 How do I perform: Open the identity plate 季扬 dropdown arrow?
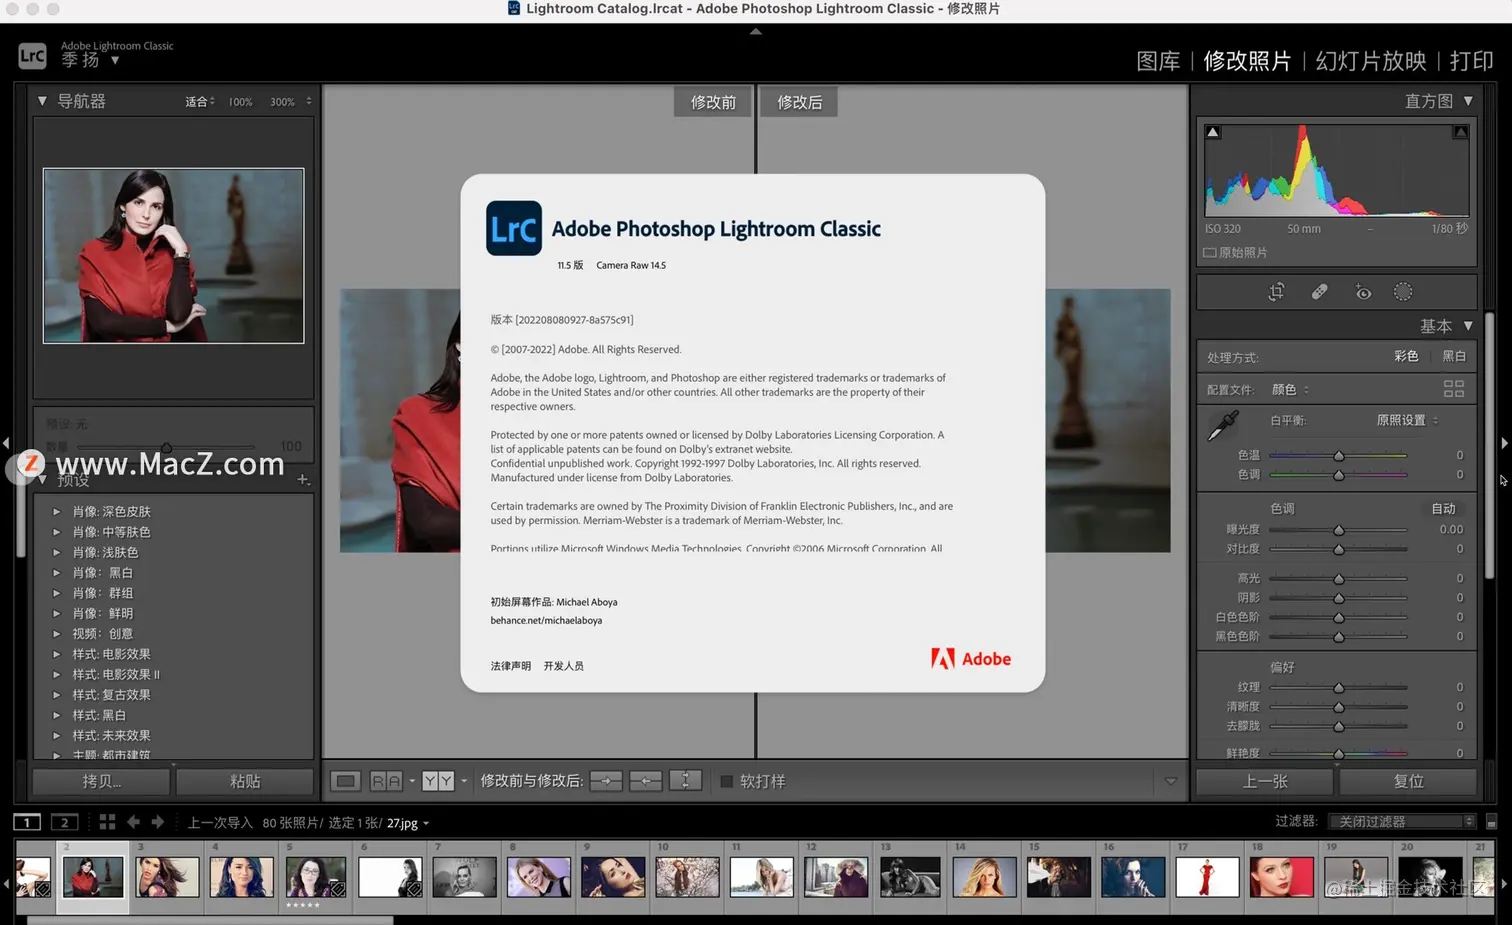[x=115, y=60]
